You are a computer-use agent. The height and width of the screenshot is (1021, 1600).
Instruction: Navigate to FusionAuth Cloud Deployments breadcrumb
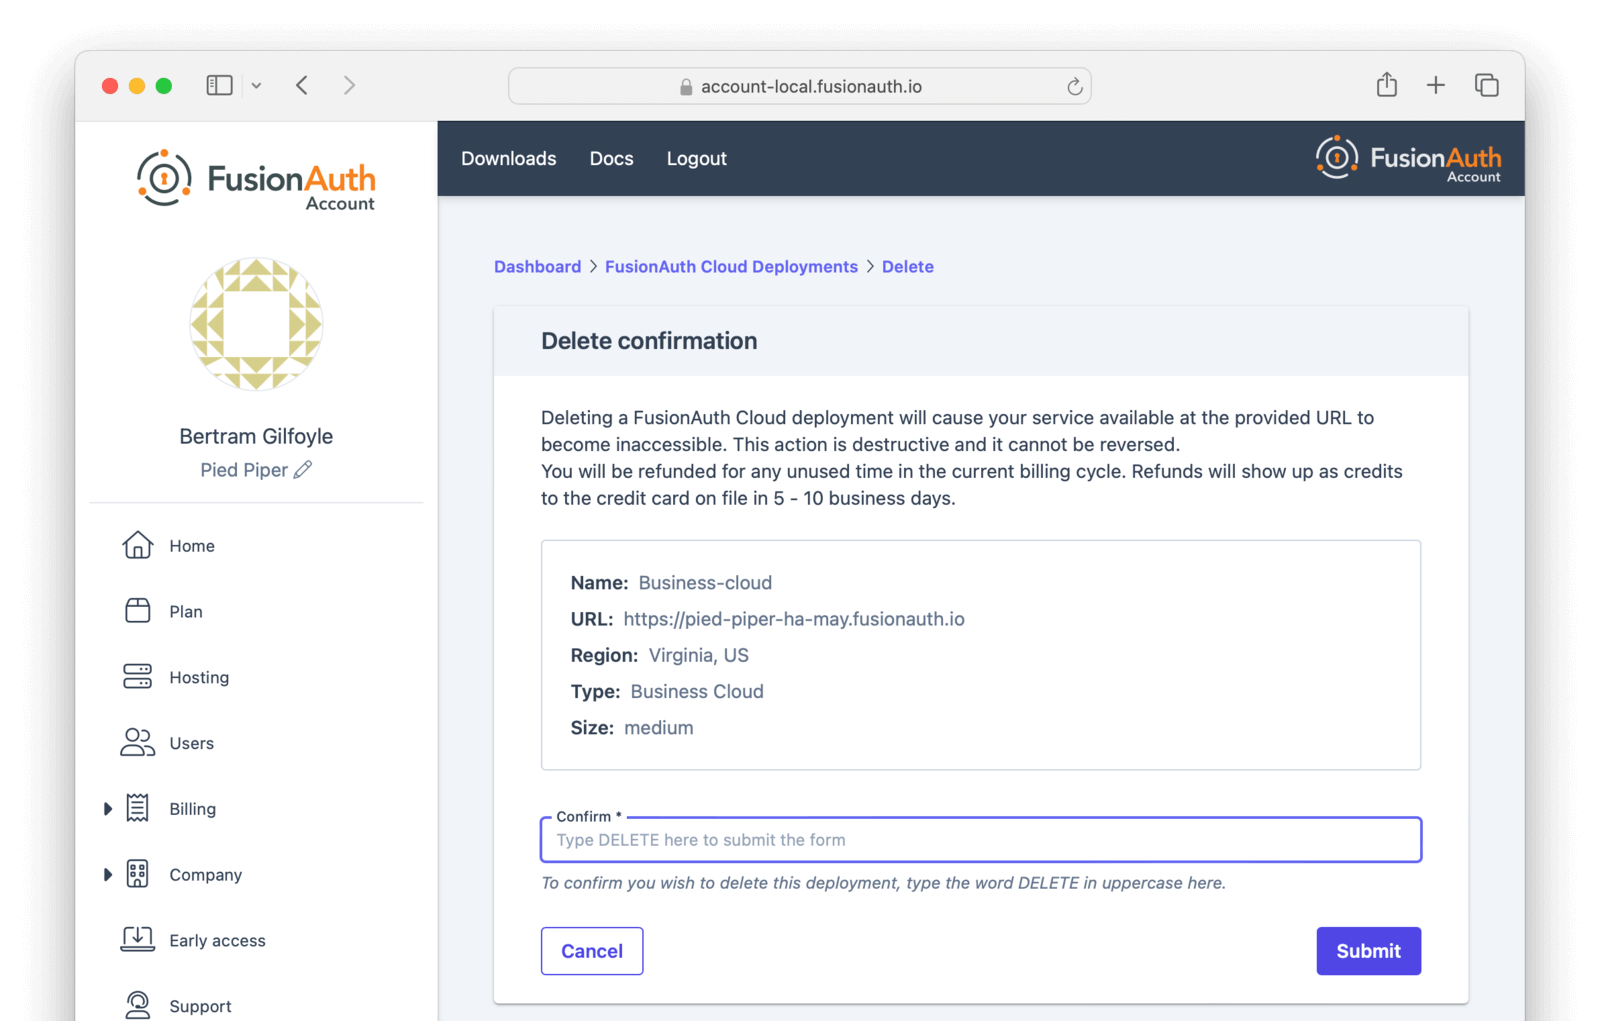(731, 267)
